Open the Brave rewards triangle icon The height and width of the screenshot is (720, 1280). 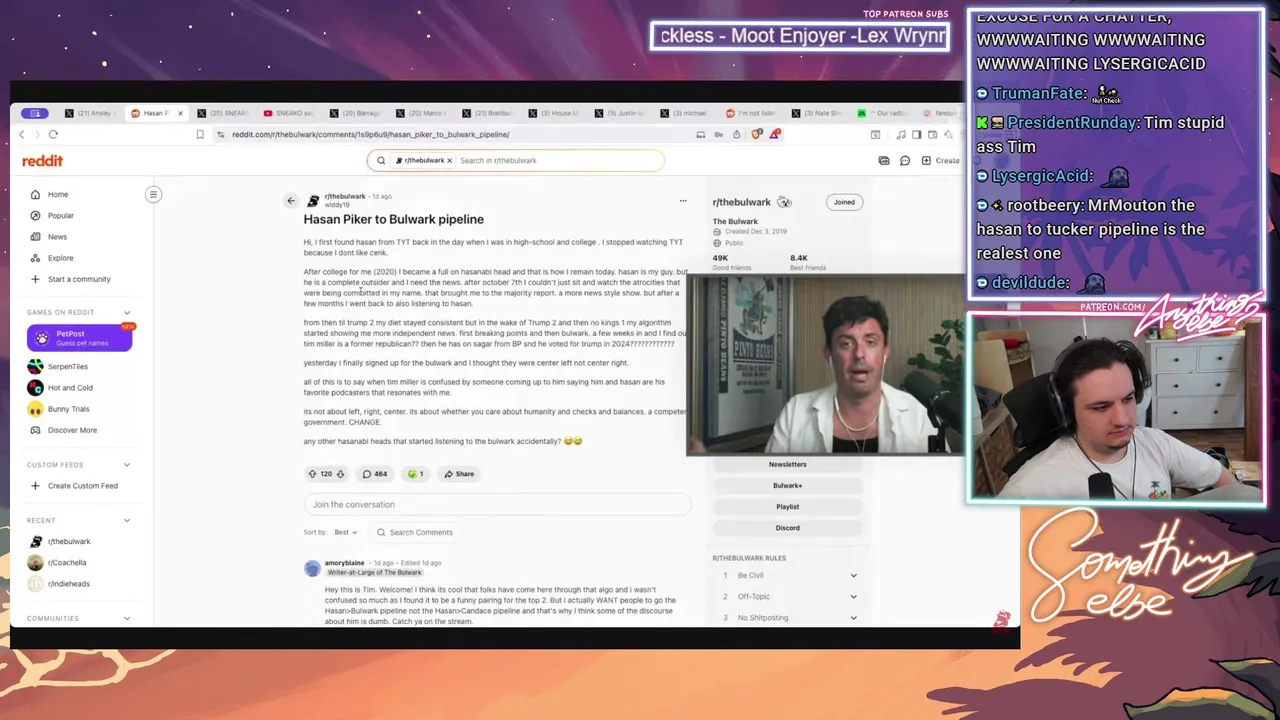point(776,134)
